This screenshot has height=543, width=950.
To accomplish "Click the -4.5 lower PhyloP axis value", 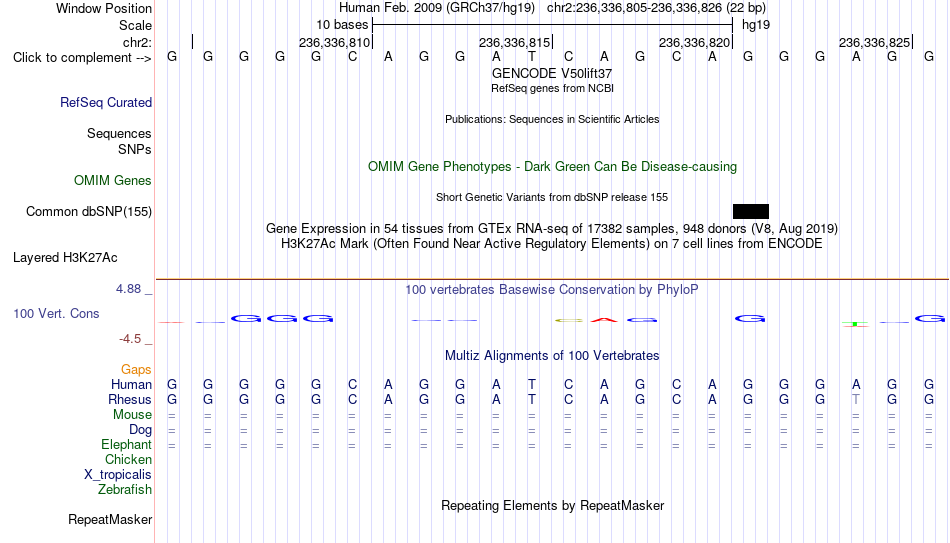I will [x=130, y=339].
